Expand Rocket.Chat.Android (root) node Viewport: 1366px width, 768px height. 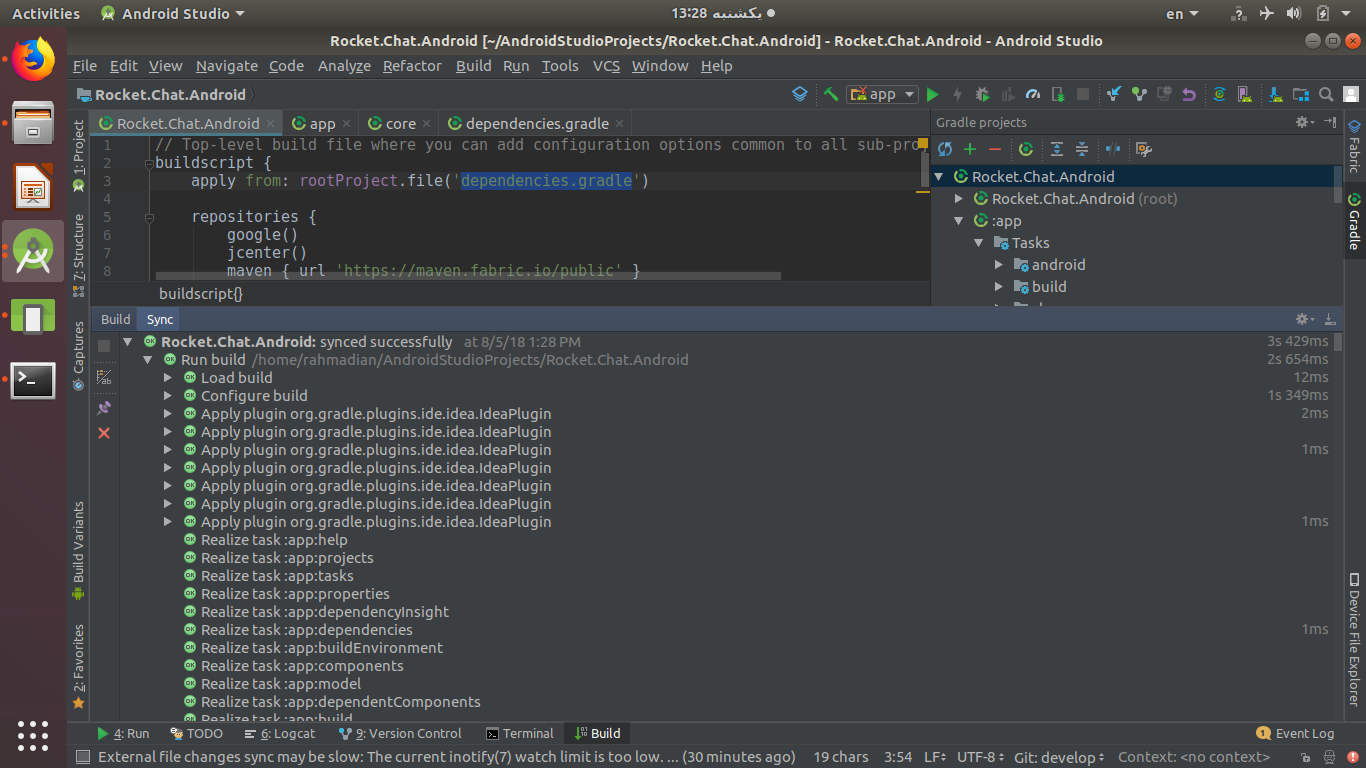coord(959,199)
